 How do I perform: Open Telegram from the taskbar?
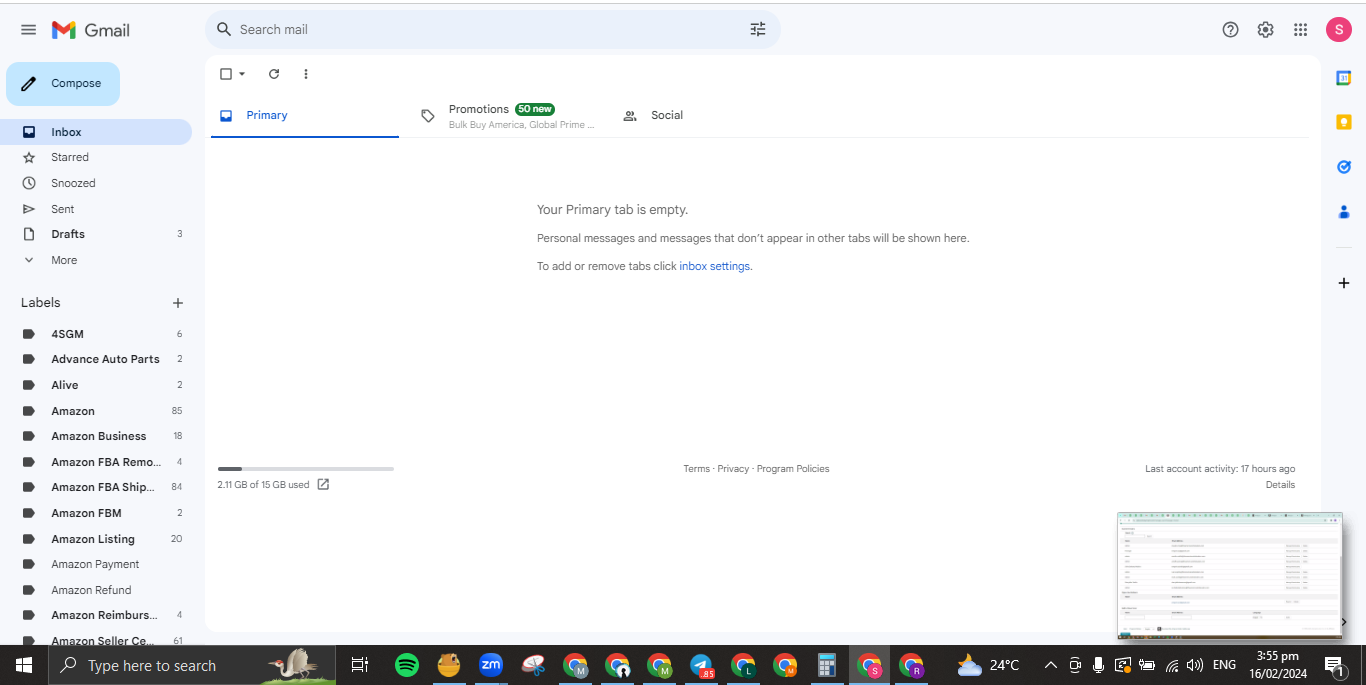pos(701,665)
